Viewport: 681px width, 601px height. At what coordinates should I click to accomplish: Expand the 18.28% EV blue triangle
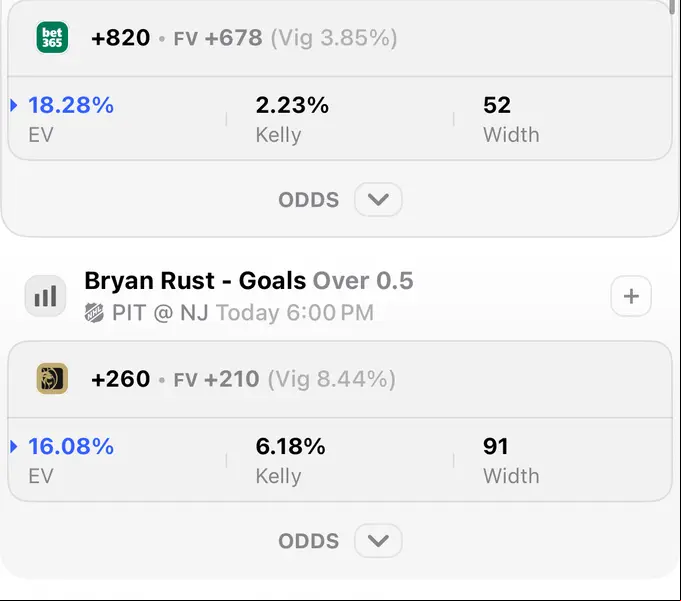tap(13, 105)
